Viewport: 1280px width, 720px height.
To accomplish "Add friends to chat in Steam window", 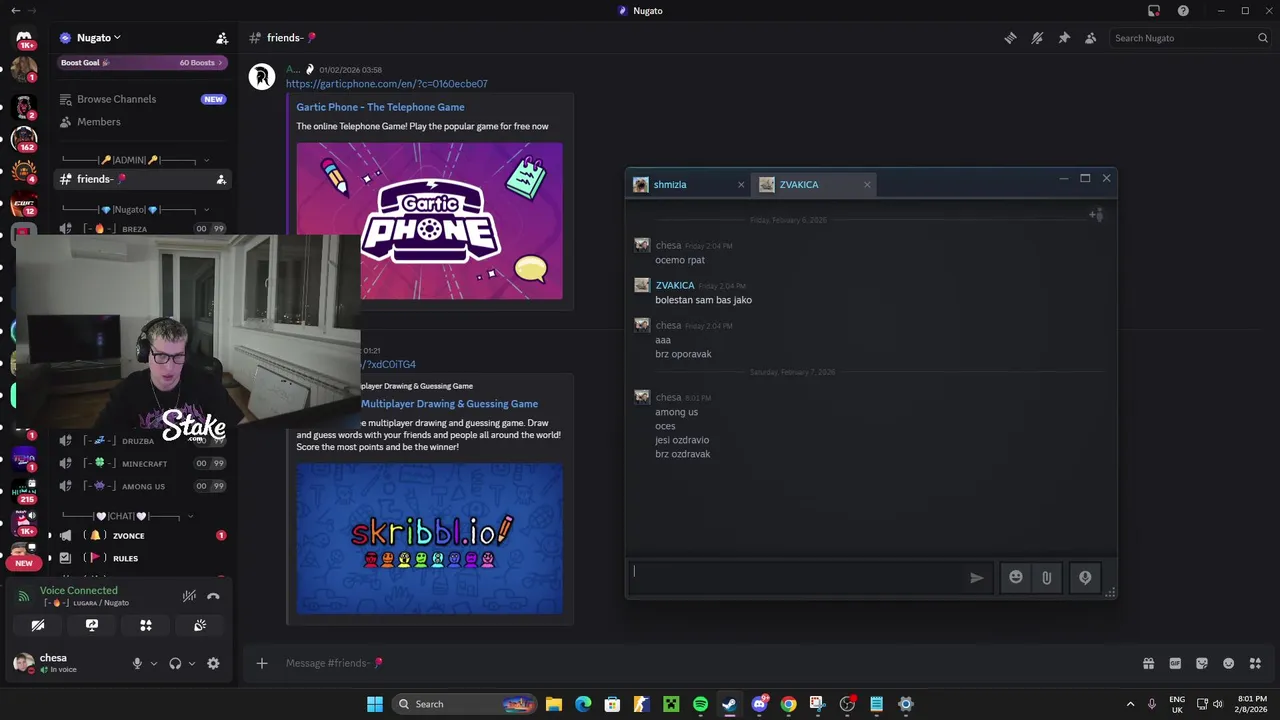I will [x=1096, y=215].
